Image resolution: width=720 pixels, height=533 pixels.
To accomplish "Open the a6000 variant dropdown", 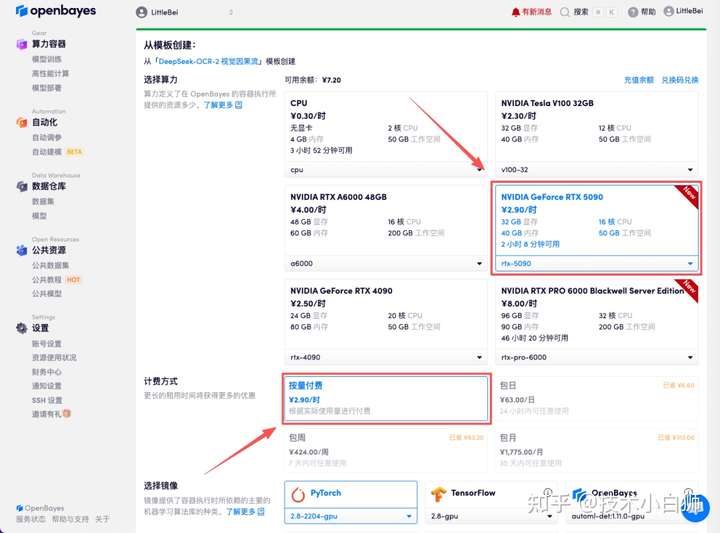I will 386,264.
